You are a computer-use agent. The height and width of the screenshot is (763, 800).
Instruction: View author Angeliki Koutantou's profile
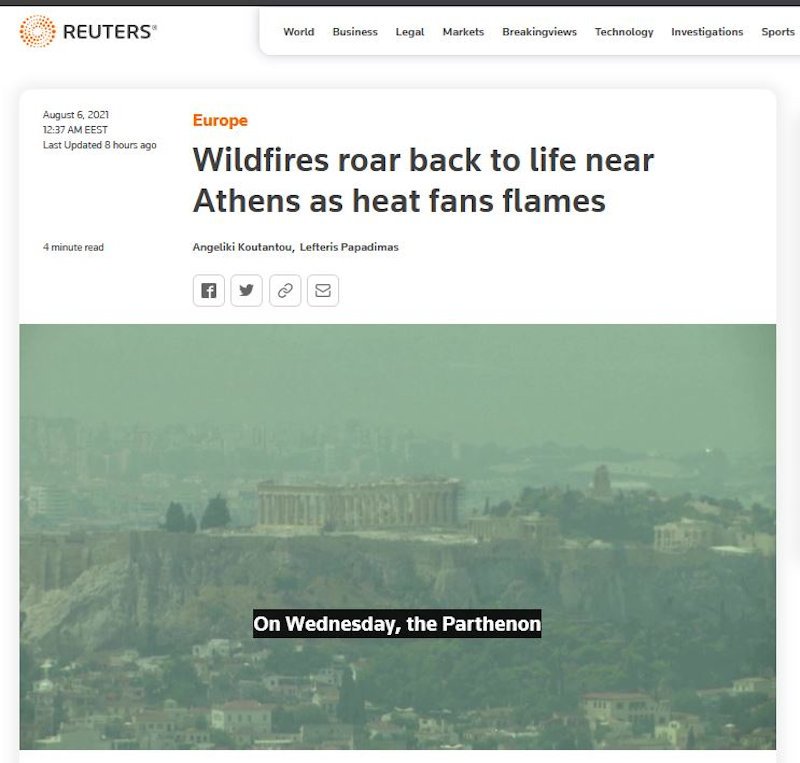[x=242, y=247]
